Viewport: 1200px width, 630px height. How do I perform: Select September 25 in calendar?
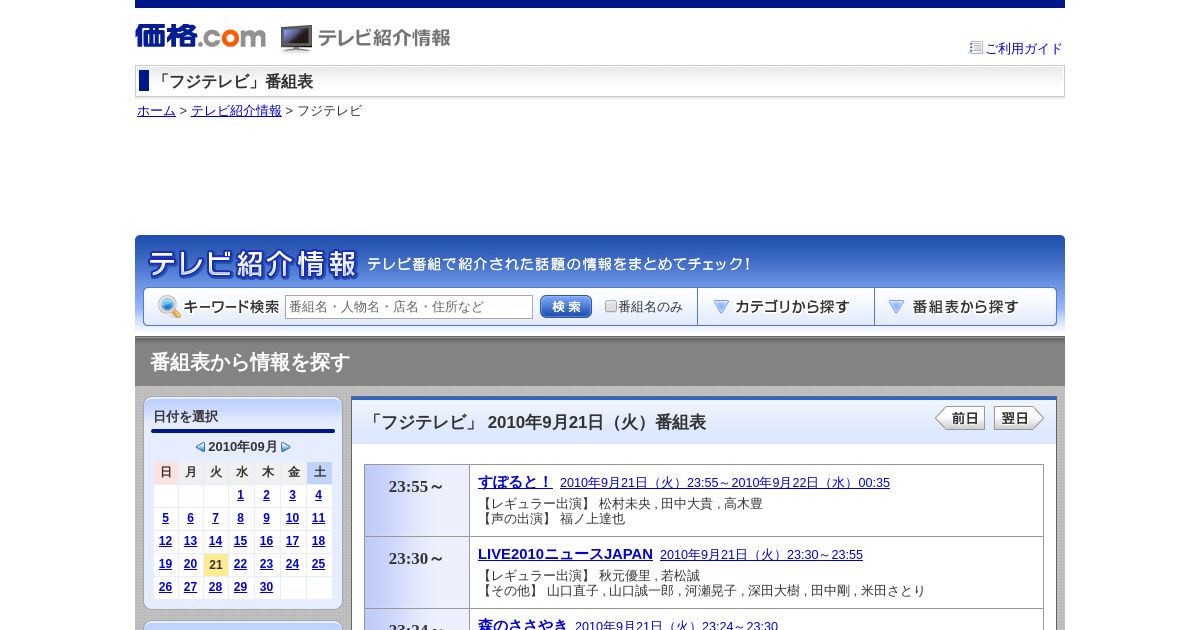coord(319,564)
